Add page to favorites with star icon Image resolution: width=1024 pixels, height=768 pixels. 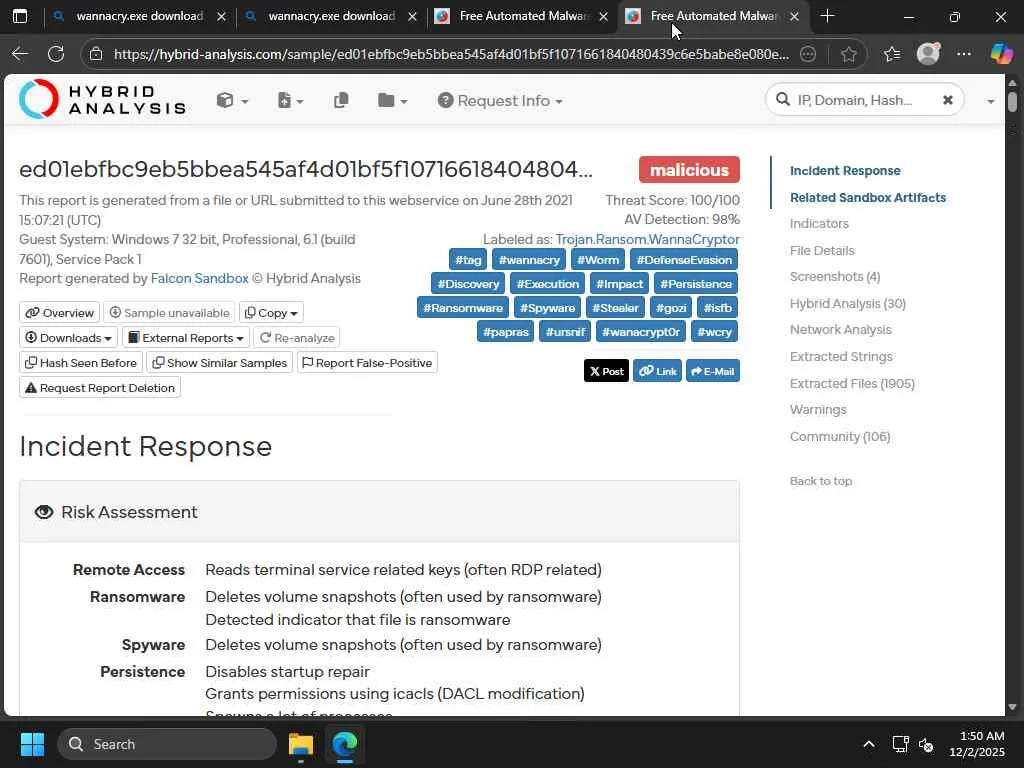click(x=848, y=54)
